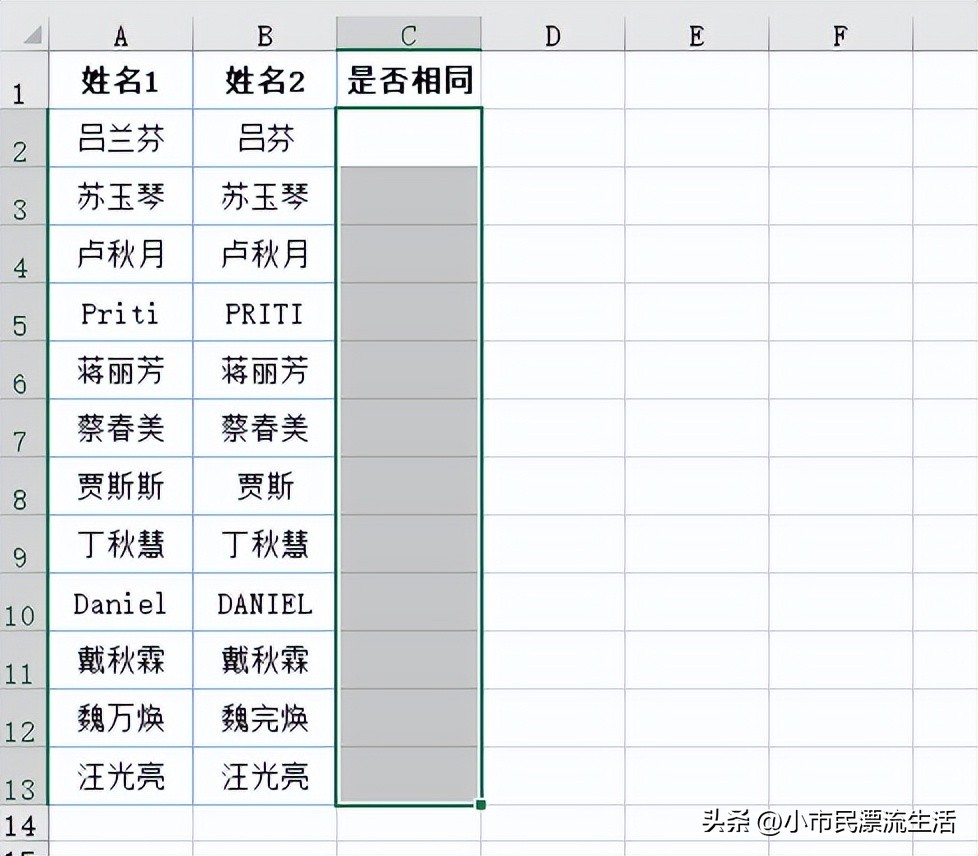
Task: Select the cell with Priti
Action: (x=120, y=312)
